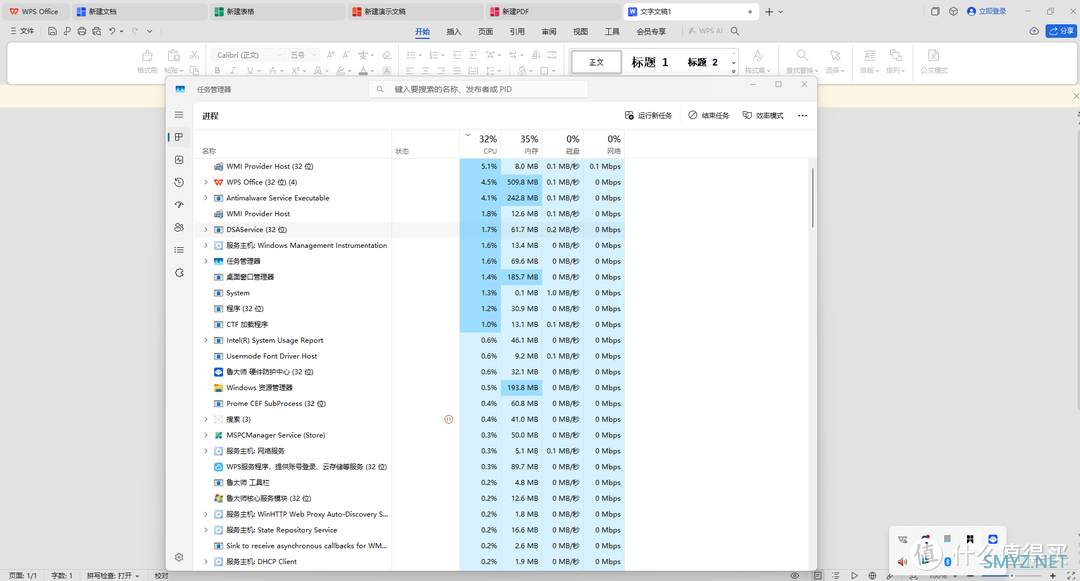Open Details list icon in Task Manager sidebar
Screen dimensions: 1080x581
[x=179, y=250]
